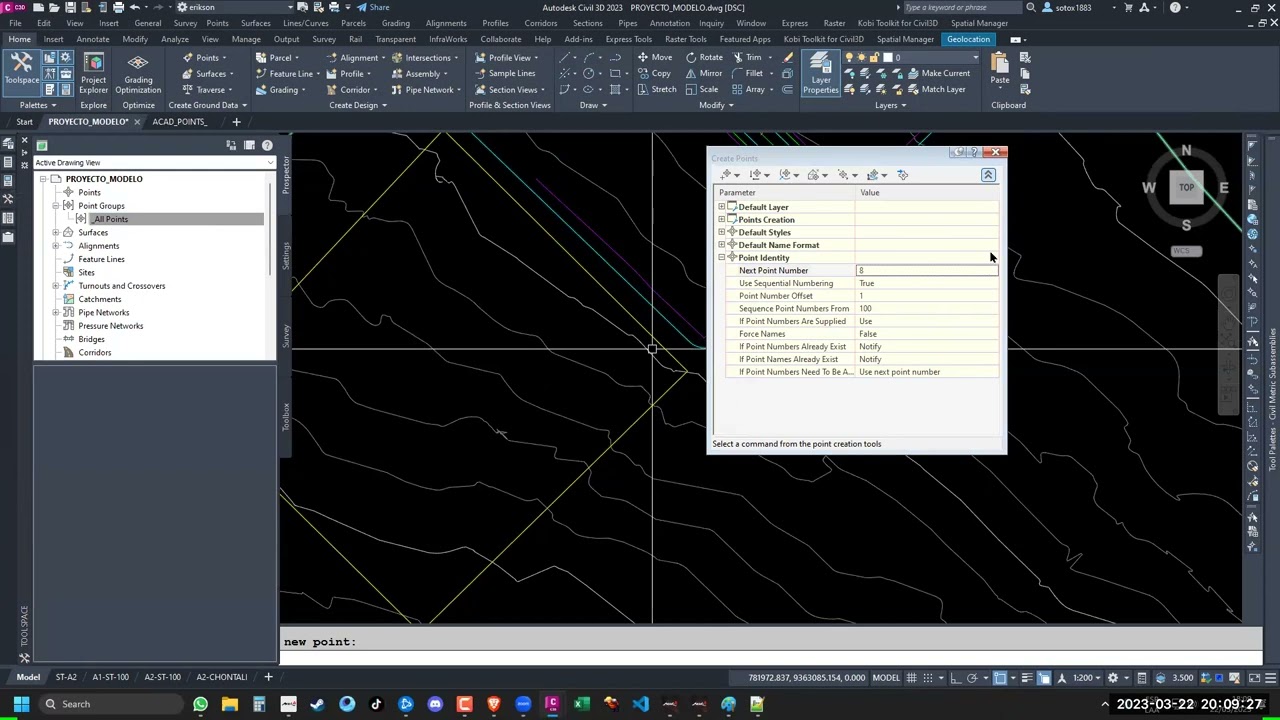
Task: Expand the Default Styles parameter group
Action: pyautogui.click(x=722, y=232)
